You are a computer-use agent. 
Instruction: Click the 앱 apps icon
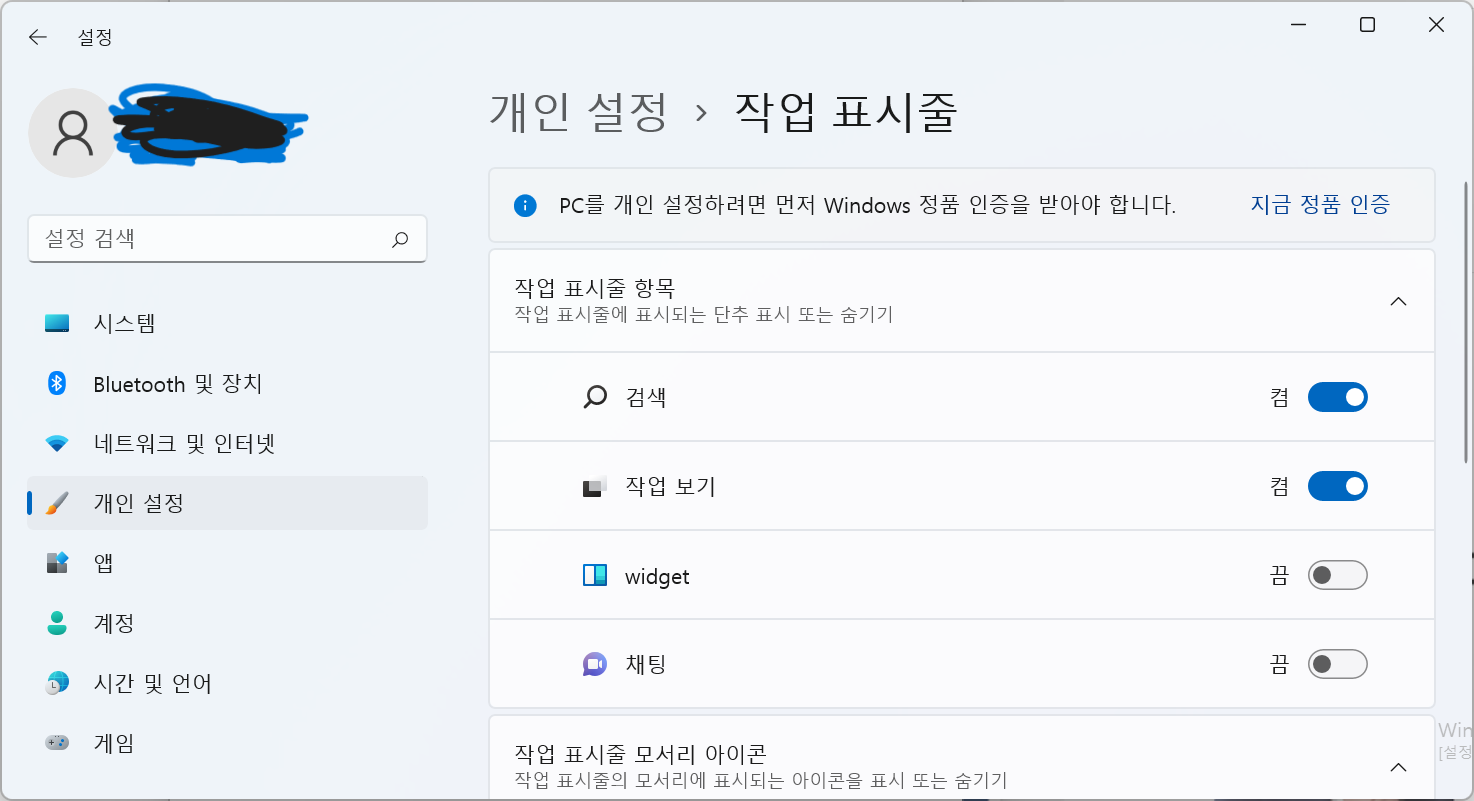57,563
